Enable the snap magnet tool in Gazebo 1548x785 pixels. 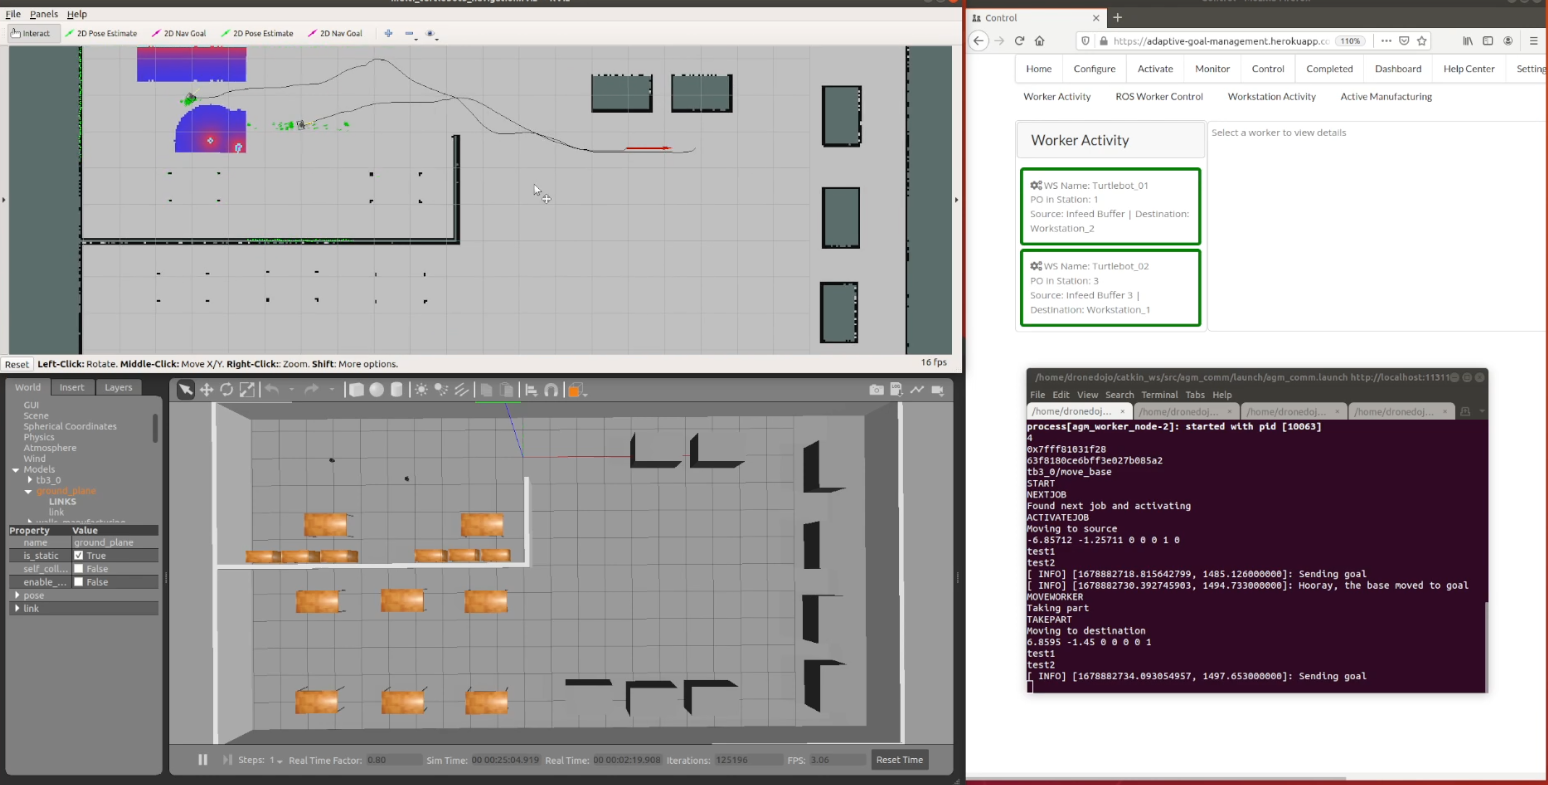tap(551, 390)
